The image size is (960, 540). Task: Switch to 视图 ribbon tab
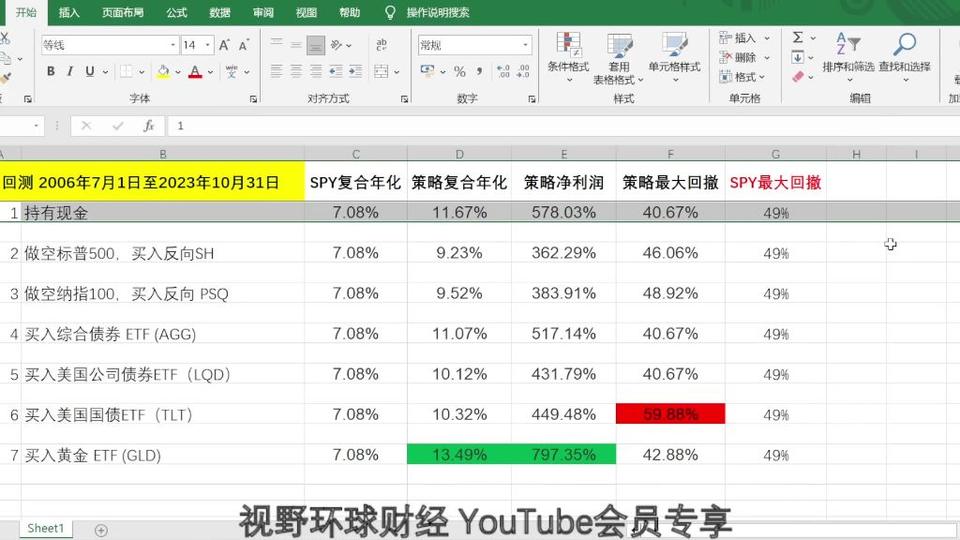pyautogui.click(x=306, y=12)
